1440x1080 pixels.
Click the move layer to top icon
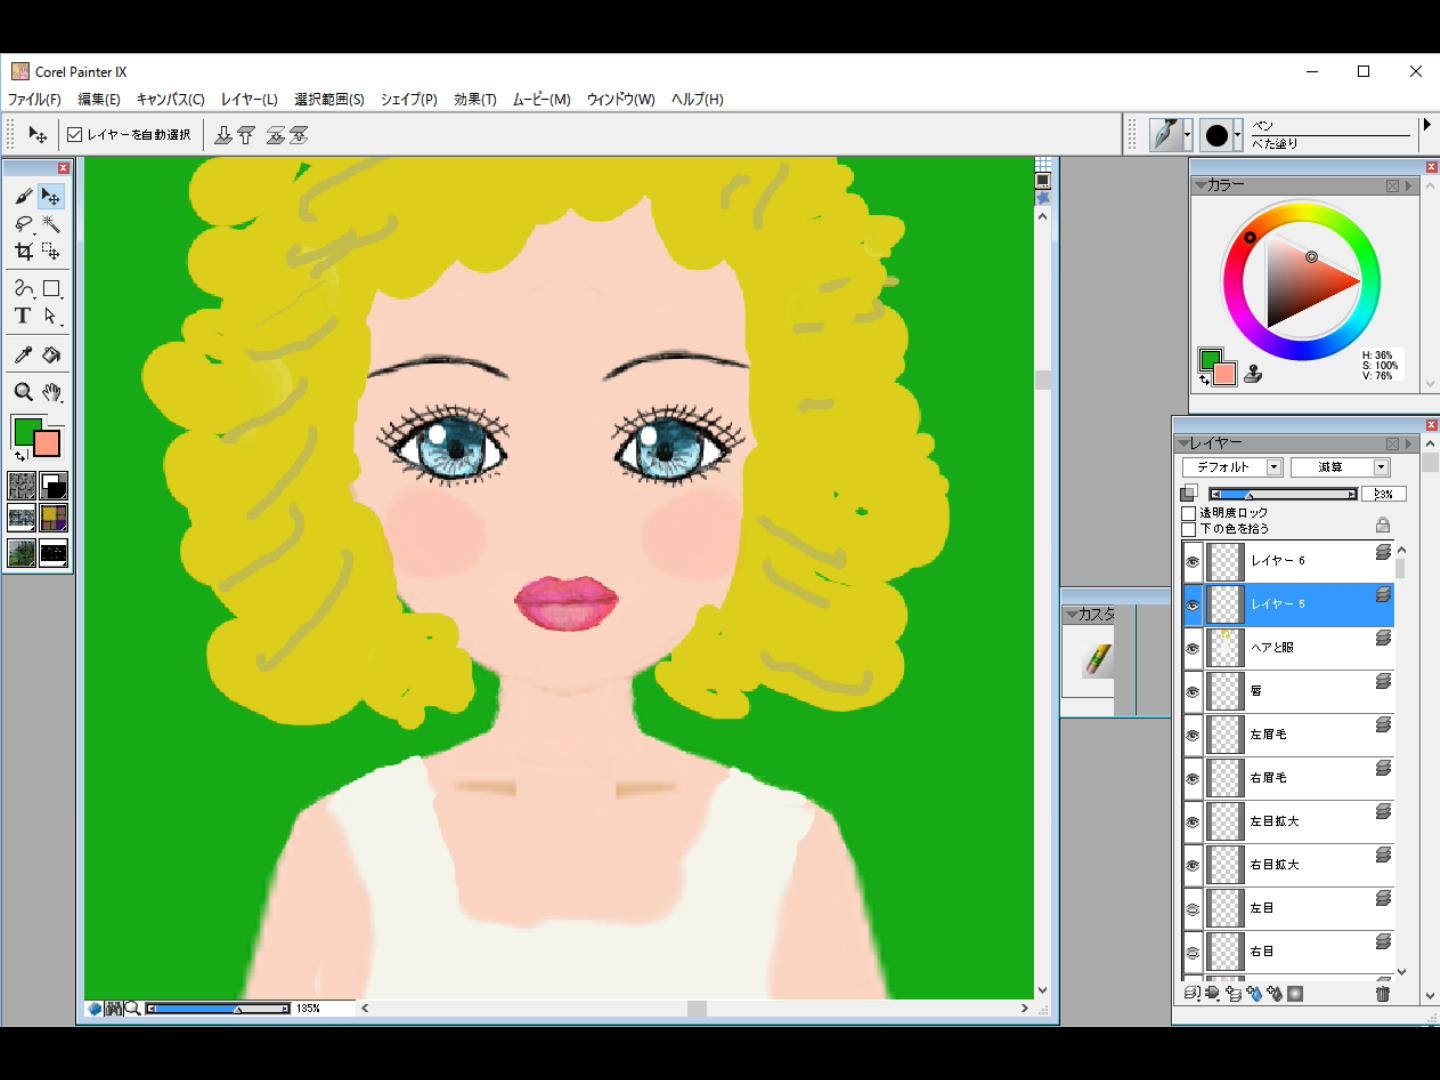click(x=246, y=135)
